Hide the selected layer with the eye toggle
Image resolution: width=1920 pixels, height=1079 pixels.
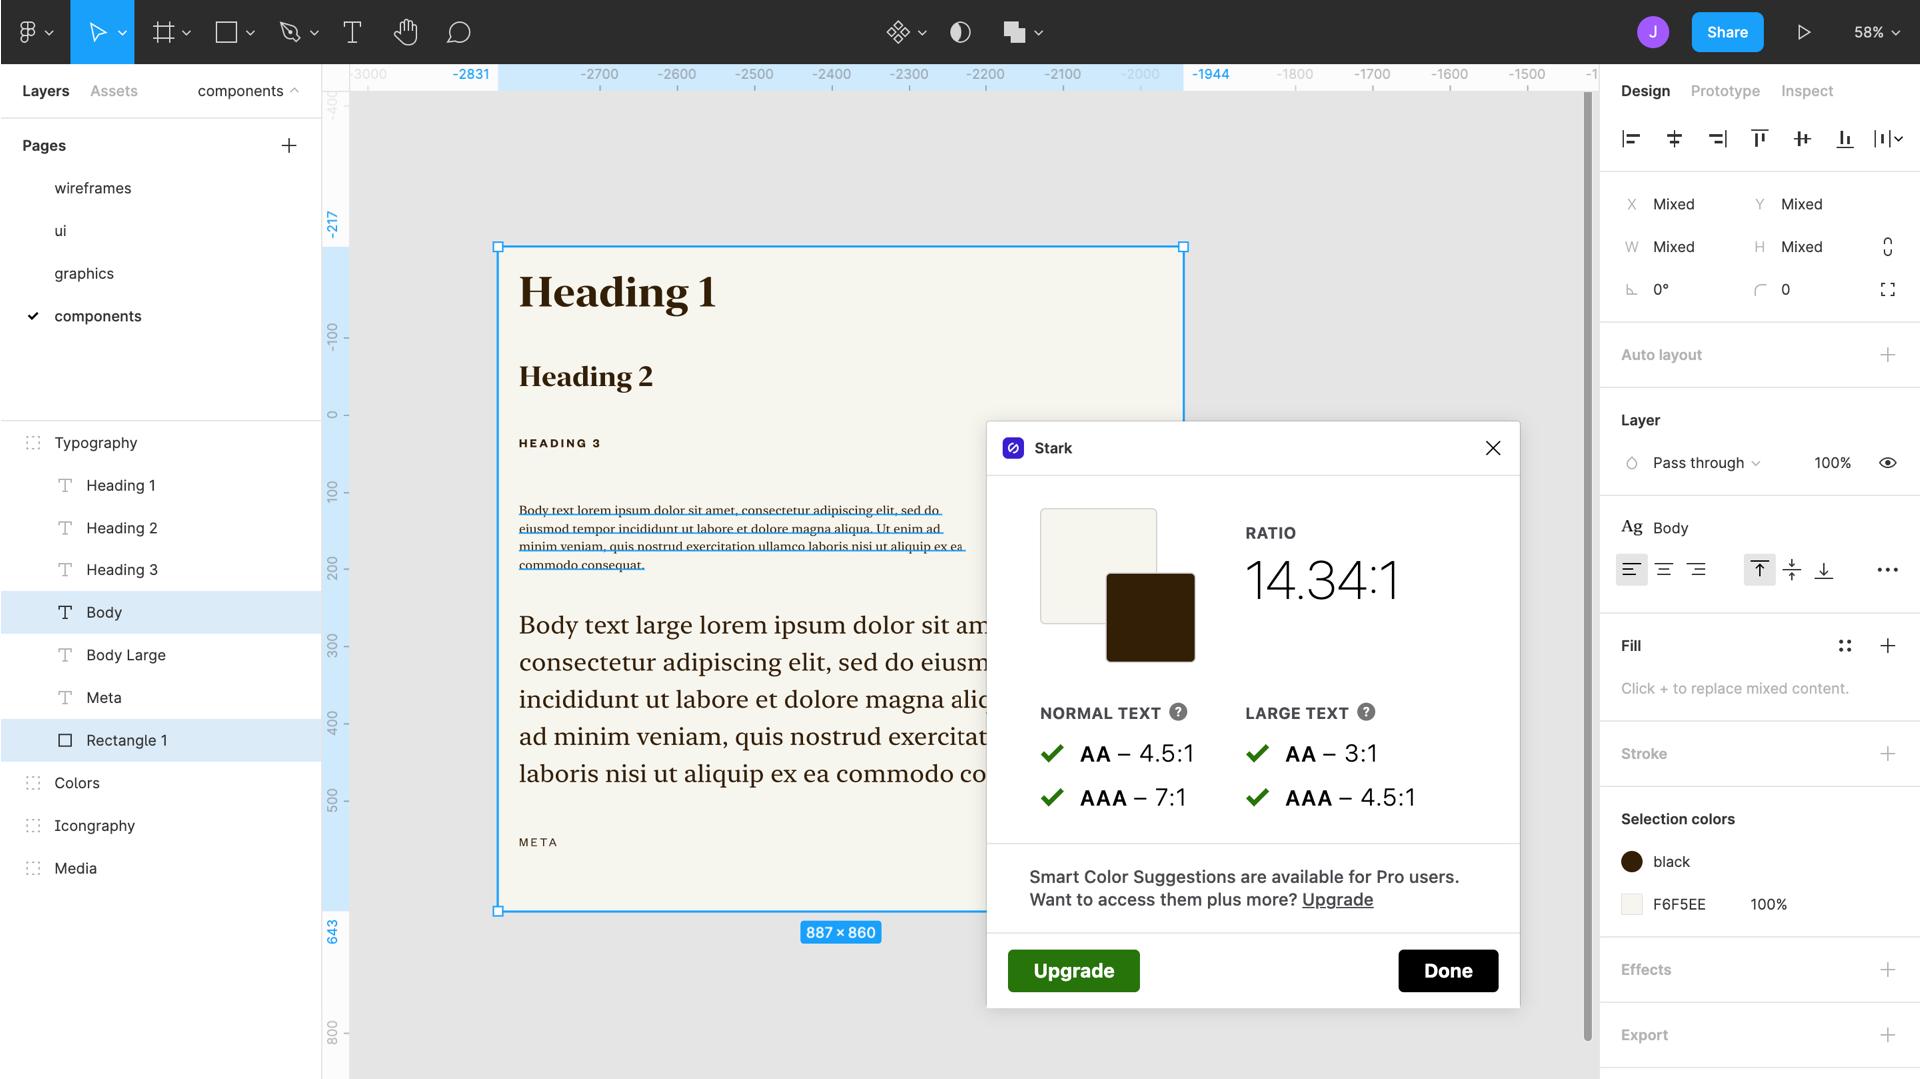(1888, 462)
